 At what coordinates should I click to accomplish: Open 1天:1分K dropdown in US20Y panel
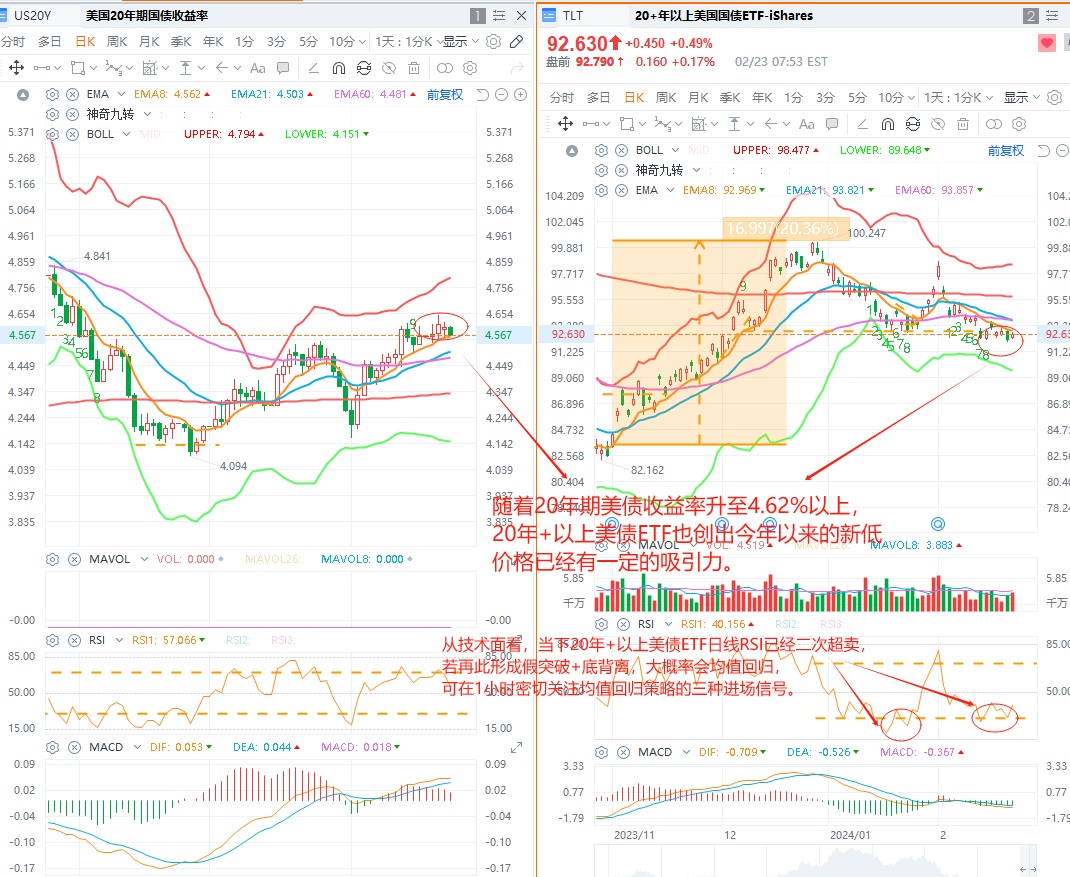407,42
